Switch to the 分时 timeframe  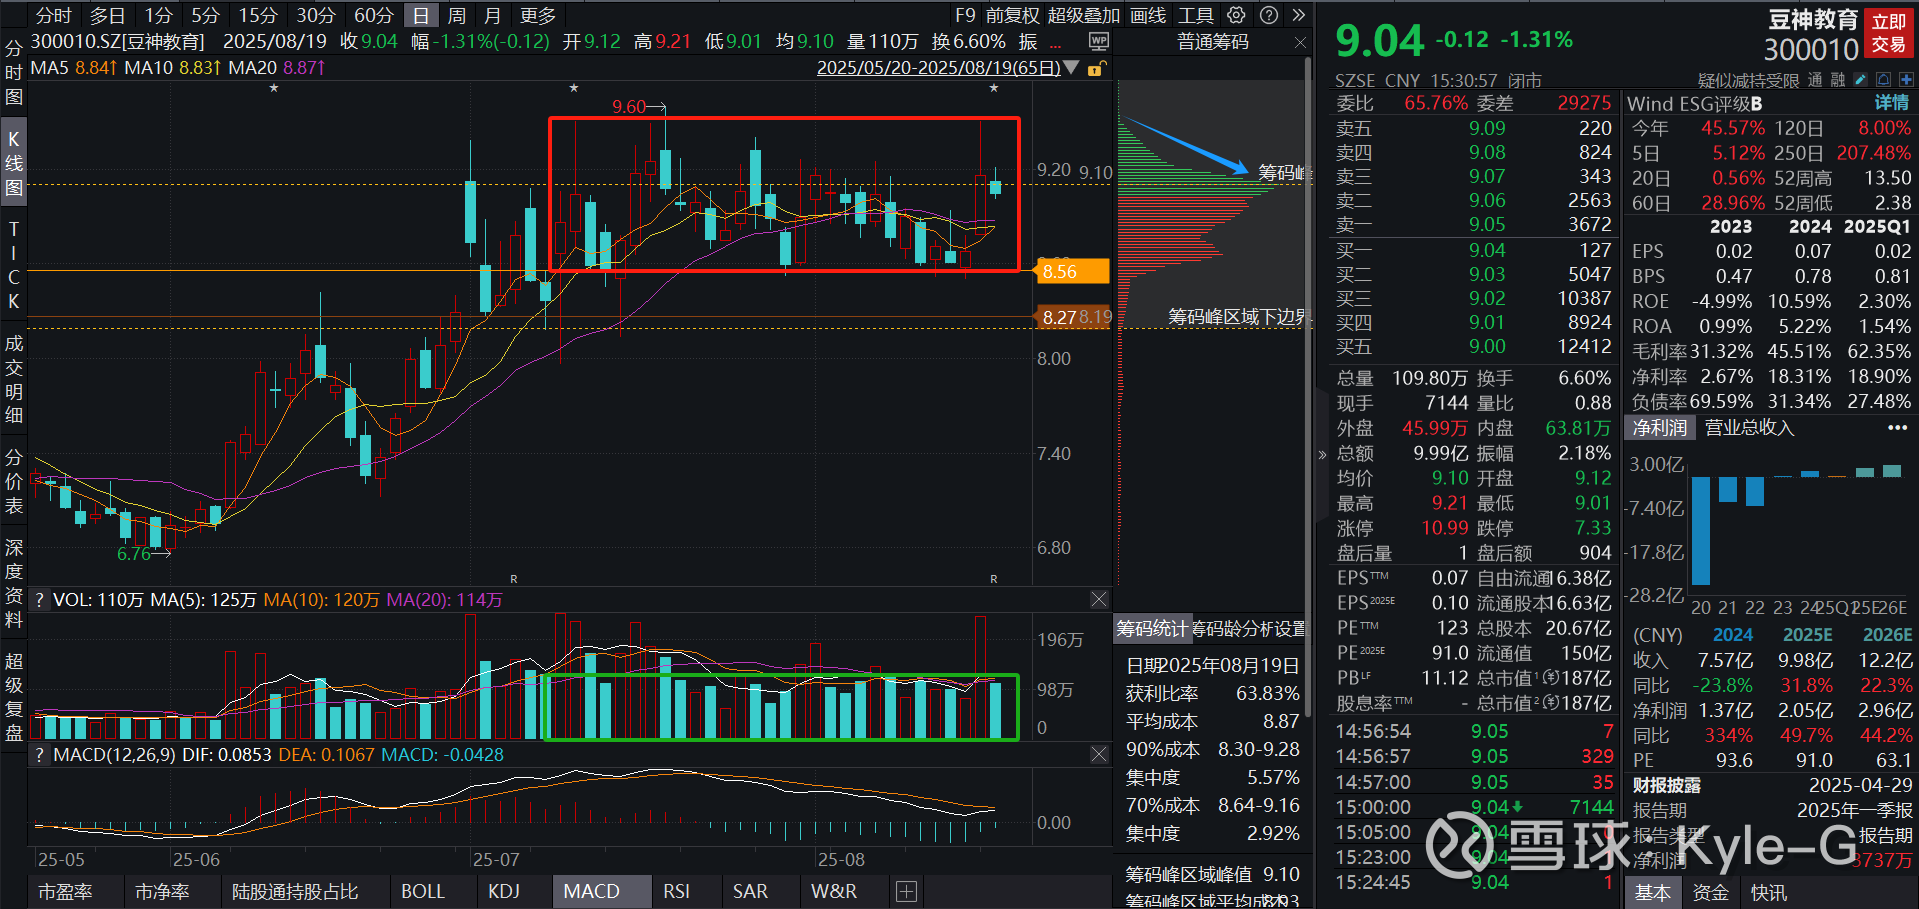pos(53,15)
